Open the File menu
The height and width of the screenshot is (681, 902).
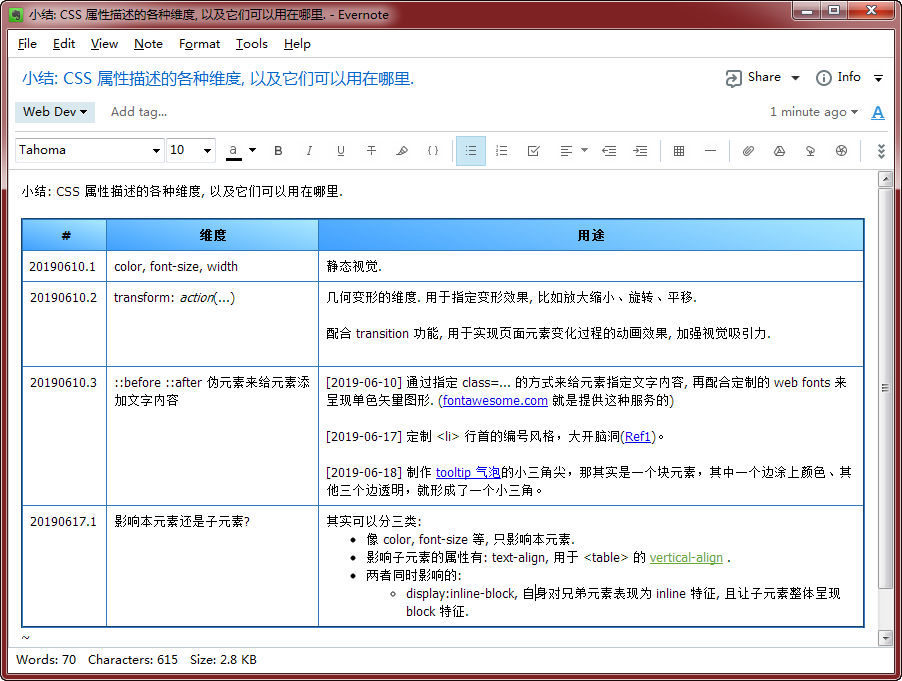coord(27,44)
